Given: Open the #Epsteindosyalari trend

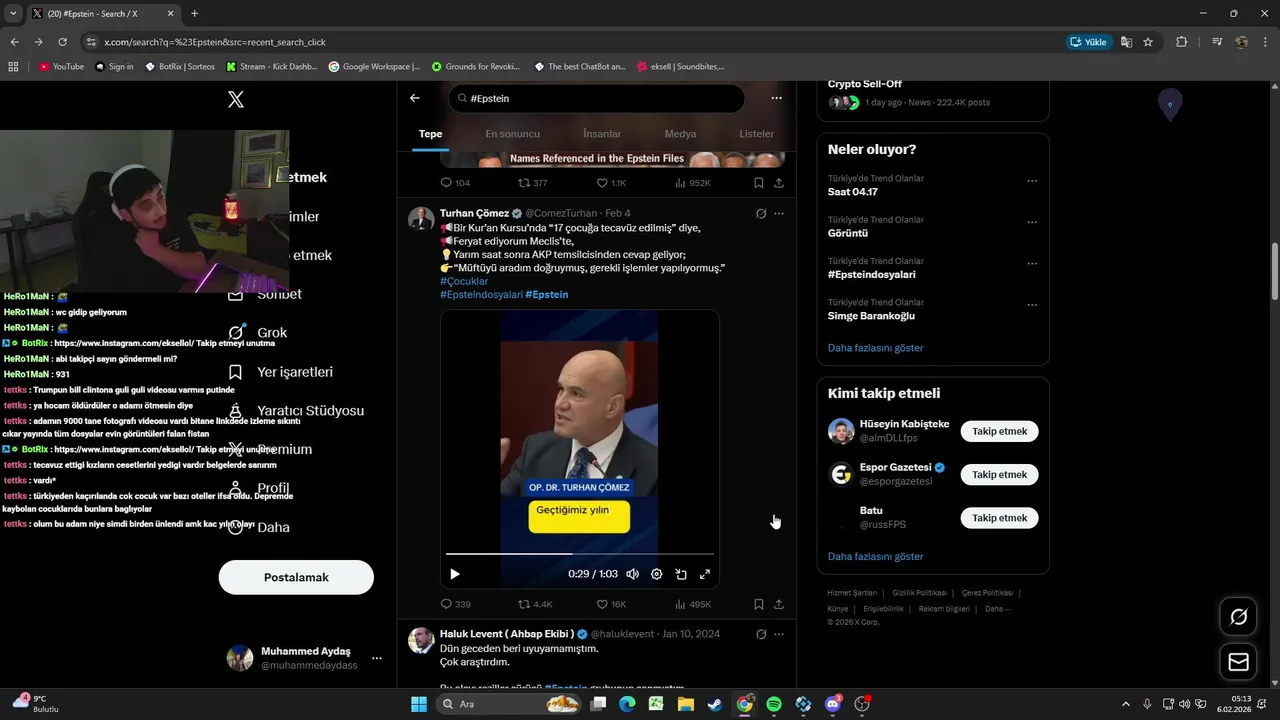Looking at the screenshot, I should [x=872, y=274].
